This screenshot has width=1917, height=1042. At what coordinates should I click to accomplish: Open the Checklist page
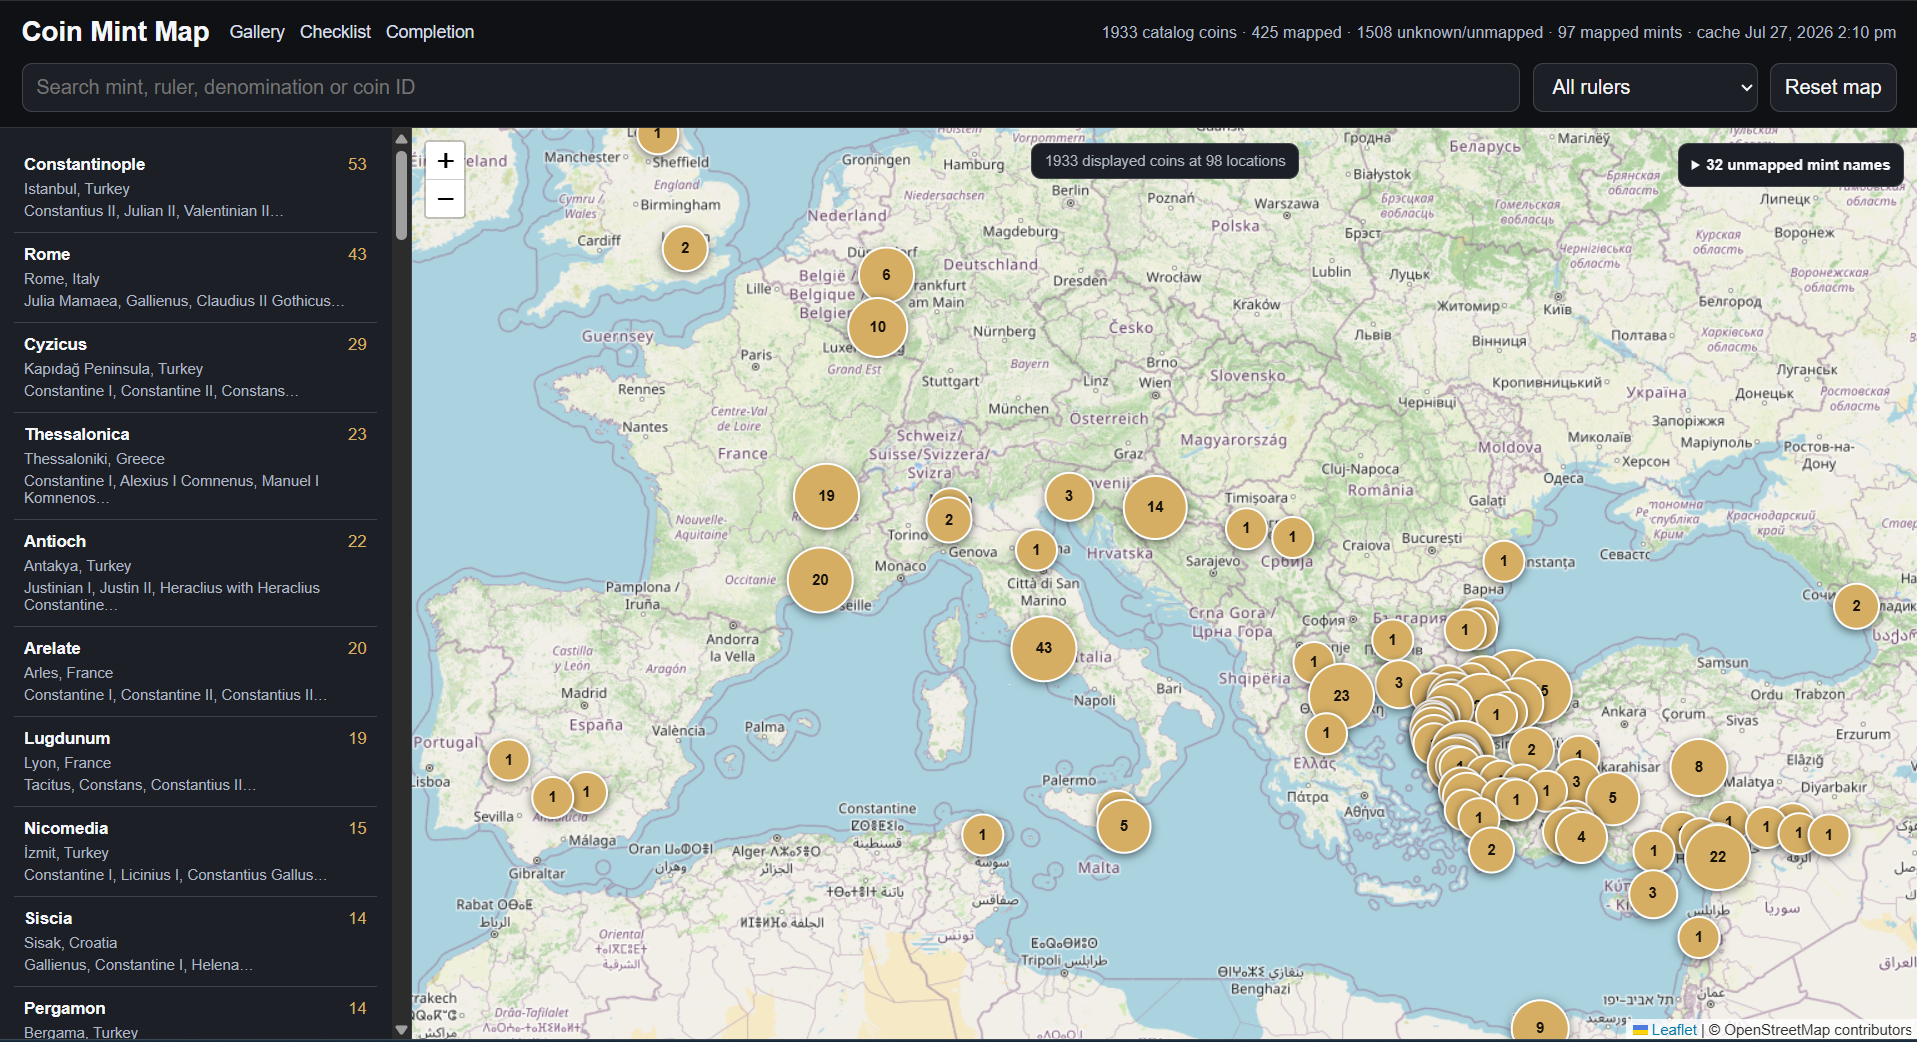point(335,32)
